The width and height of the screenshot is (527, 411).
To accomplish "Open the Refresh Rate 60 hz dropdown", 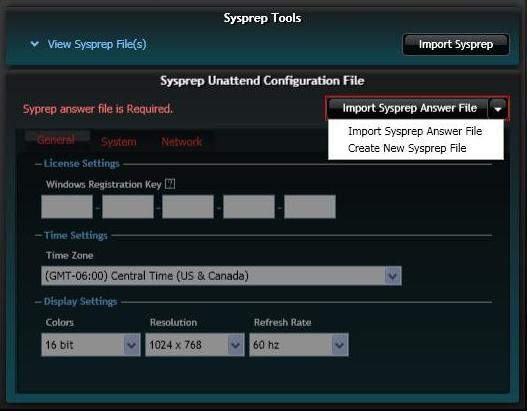I will [299, 345].
